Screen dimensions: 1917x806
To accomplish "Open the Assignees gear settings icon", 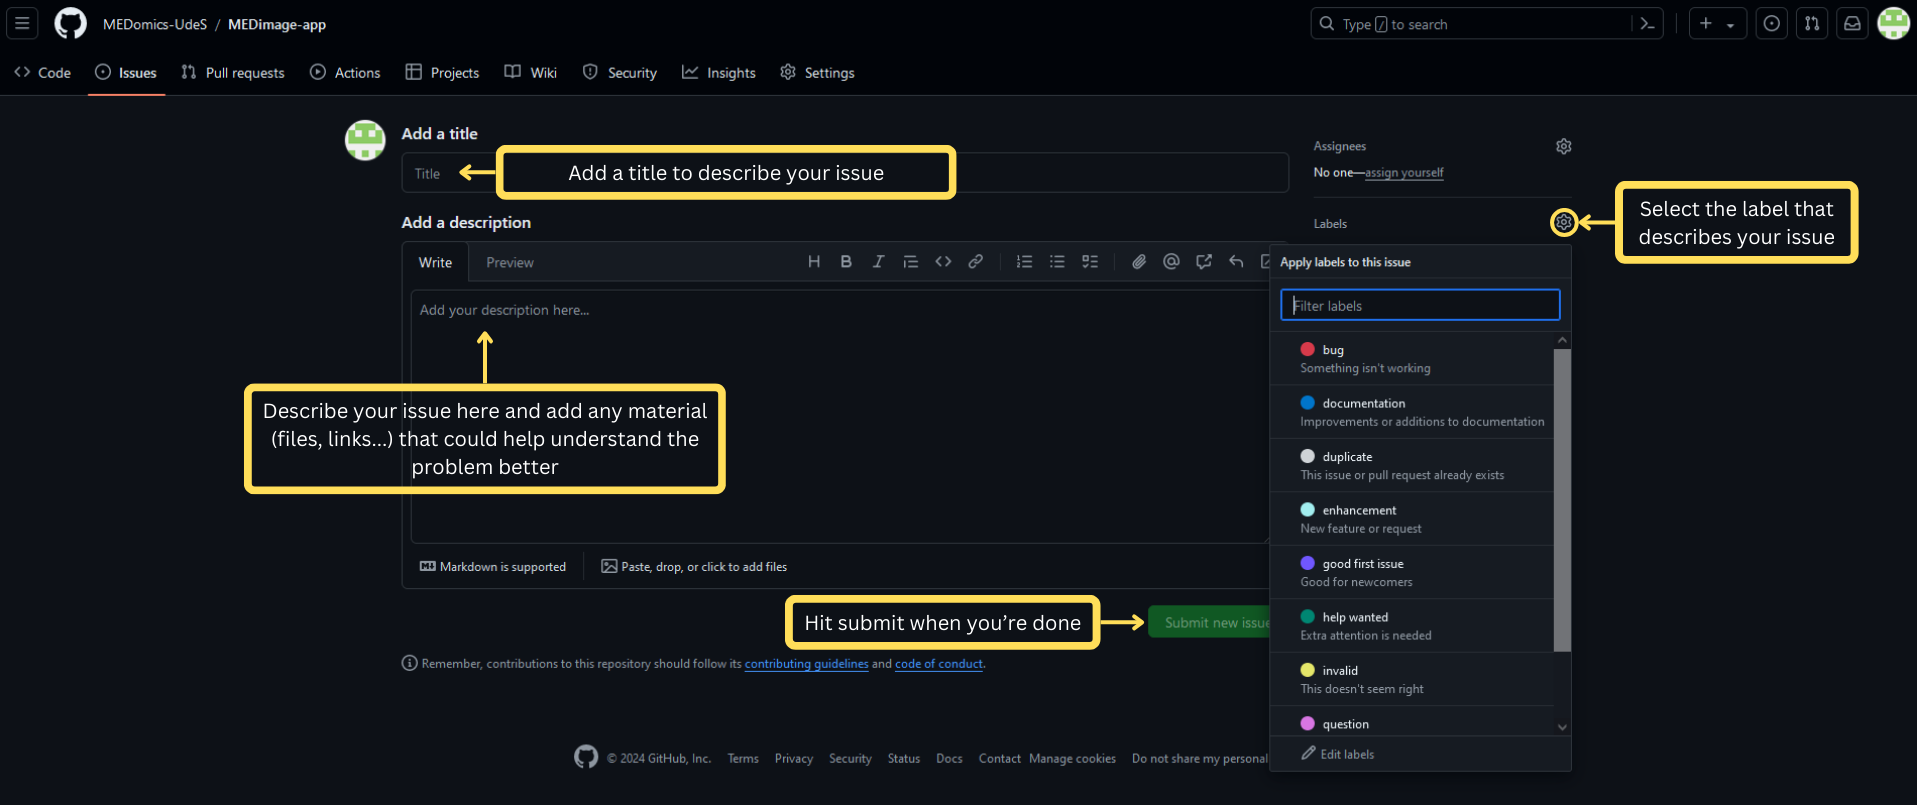I will 1563,147.
